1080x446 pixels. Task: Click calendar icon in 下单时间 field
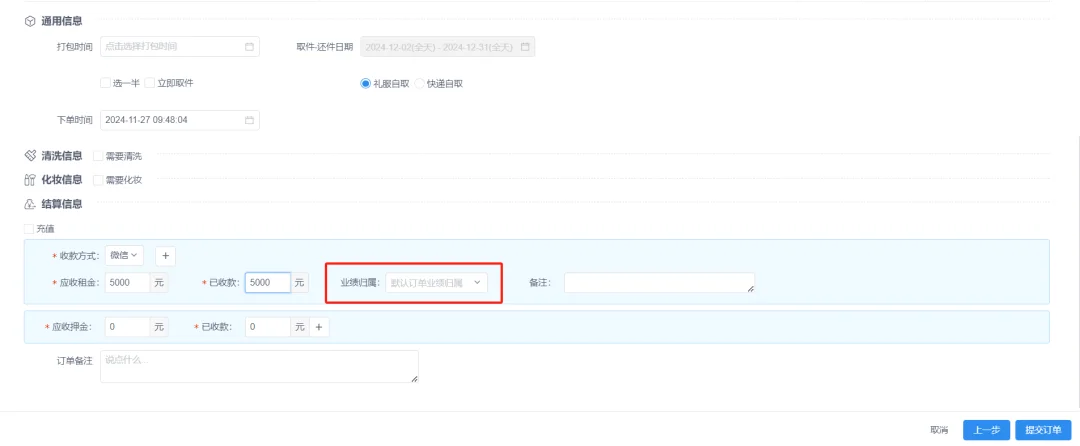click(x=249, y=120)
